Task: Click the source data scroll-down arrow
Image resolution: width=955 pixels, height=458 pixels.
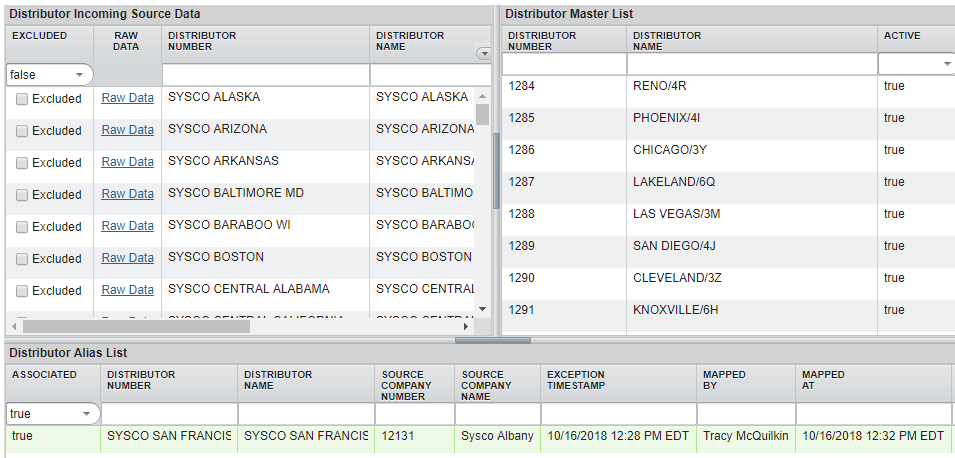Action: click(482, 309)
